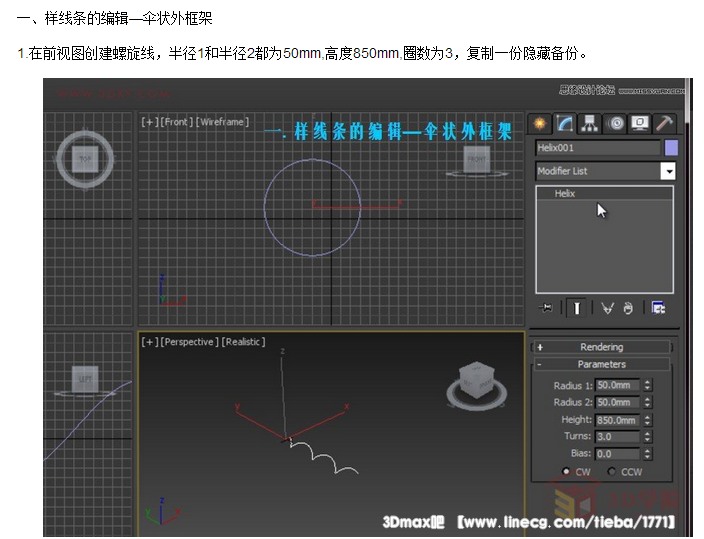This screenshot has height=539, width=704.
Task: Open Configure Modifier Sets icon
Action: [658, 308]
